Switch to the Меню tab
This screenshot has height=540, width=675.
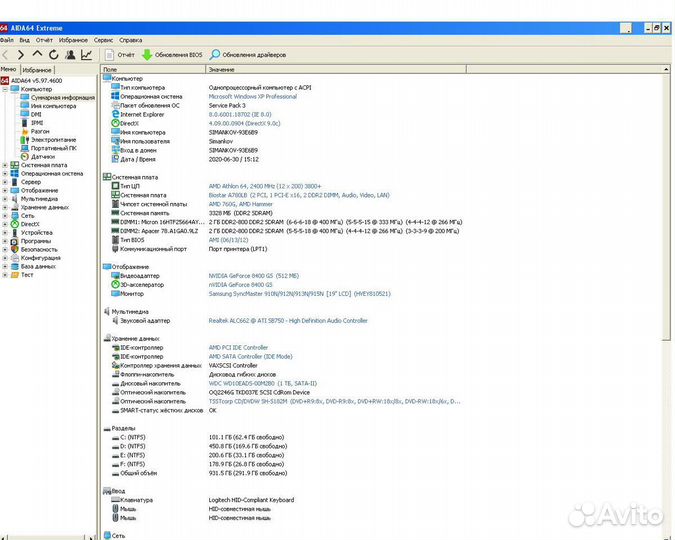9,69
